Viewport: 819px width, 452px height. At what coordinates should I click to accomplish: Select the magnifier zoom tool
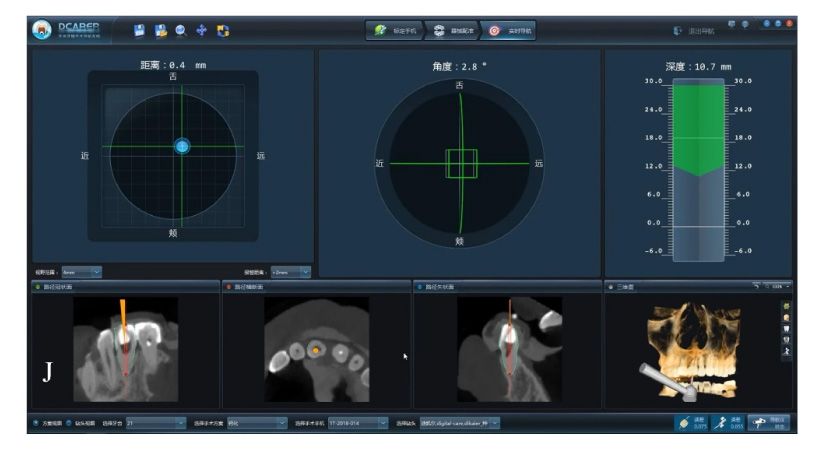click(x=180, y=30)
